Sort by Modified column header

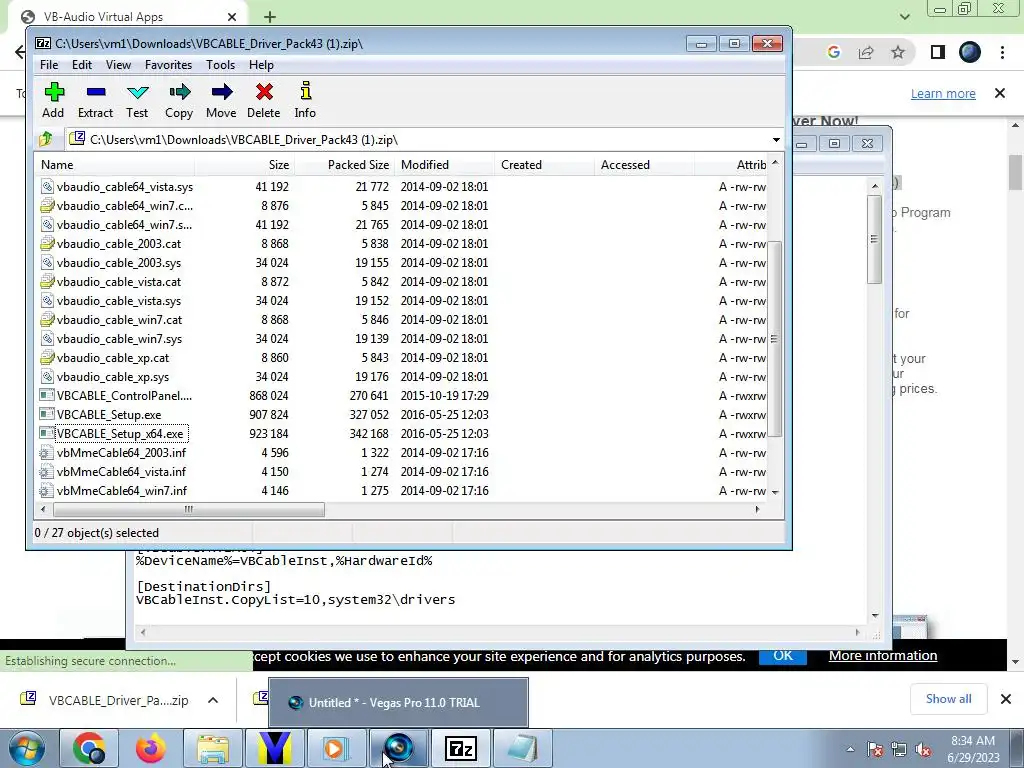tap(444, 165)
